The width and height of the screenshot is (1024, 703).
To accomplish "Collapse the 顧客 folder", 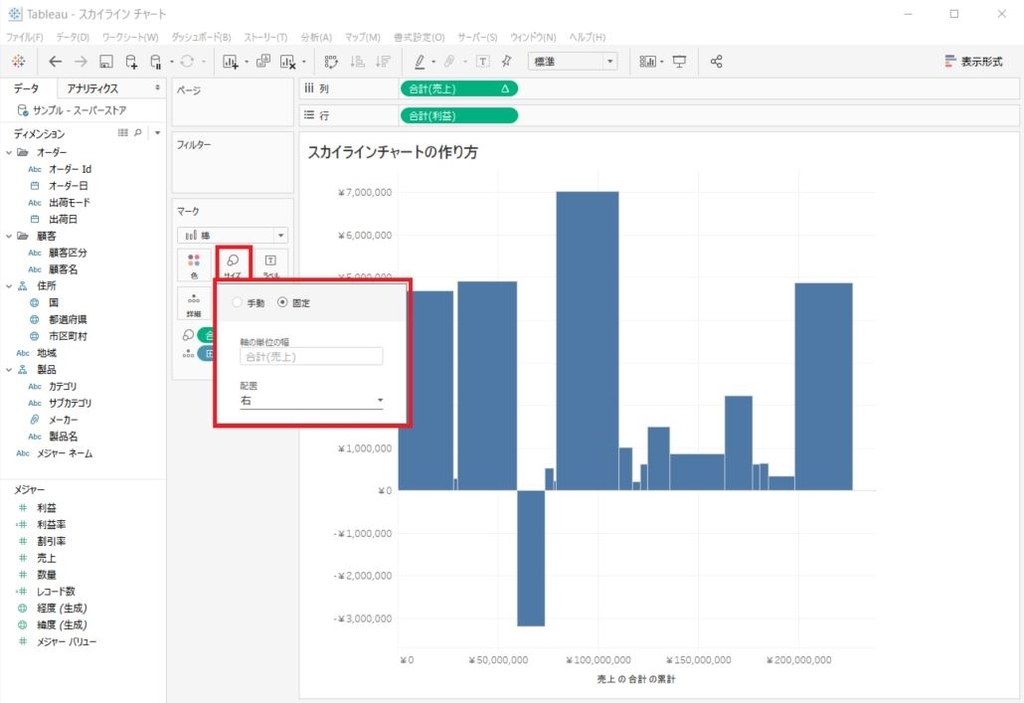I will click(x=9, y=236).
